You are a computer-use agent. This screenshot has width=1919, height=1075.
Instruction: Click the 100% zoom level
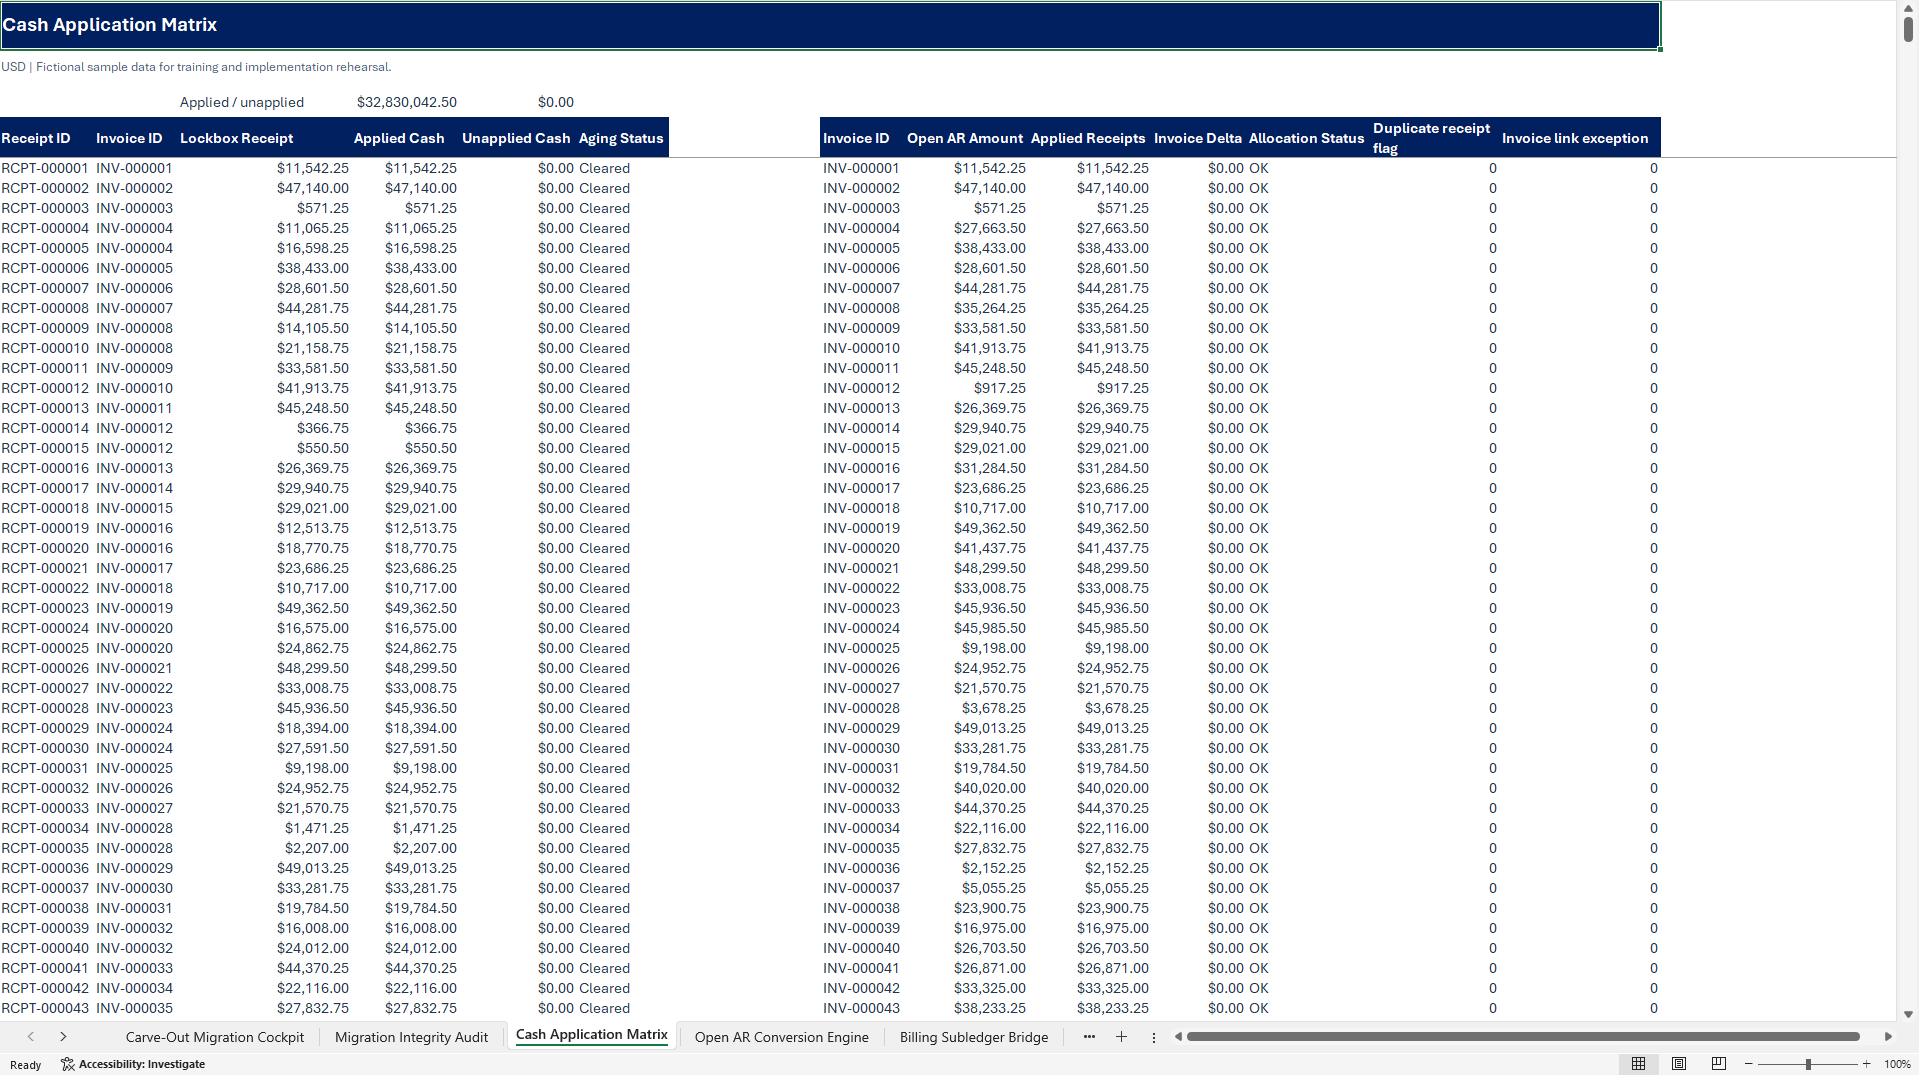(1897, 1064)
